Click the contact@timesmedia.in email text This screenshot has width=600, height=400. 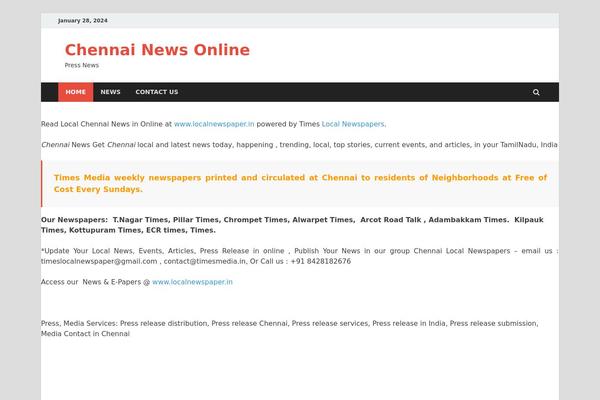coord(205,261)
